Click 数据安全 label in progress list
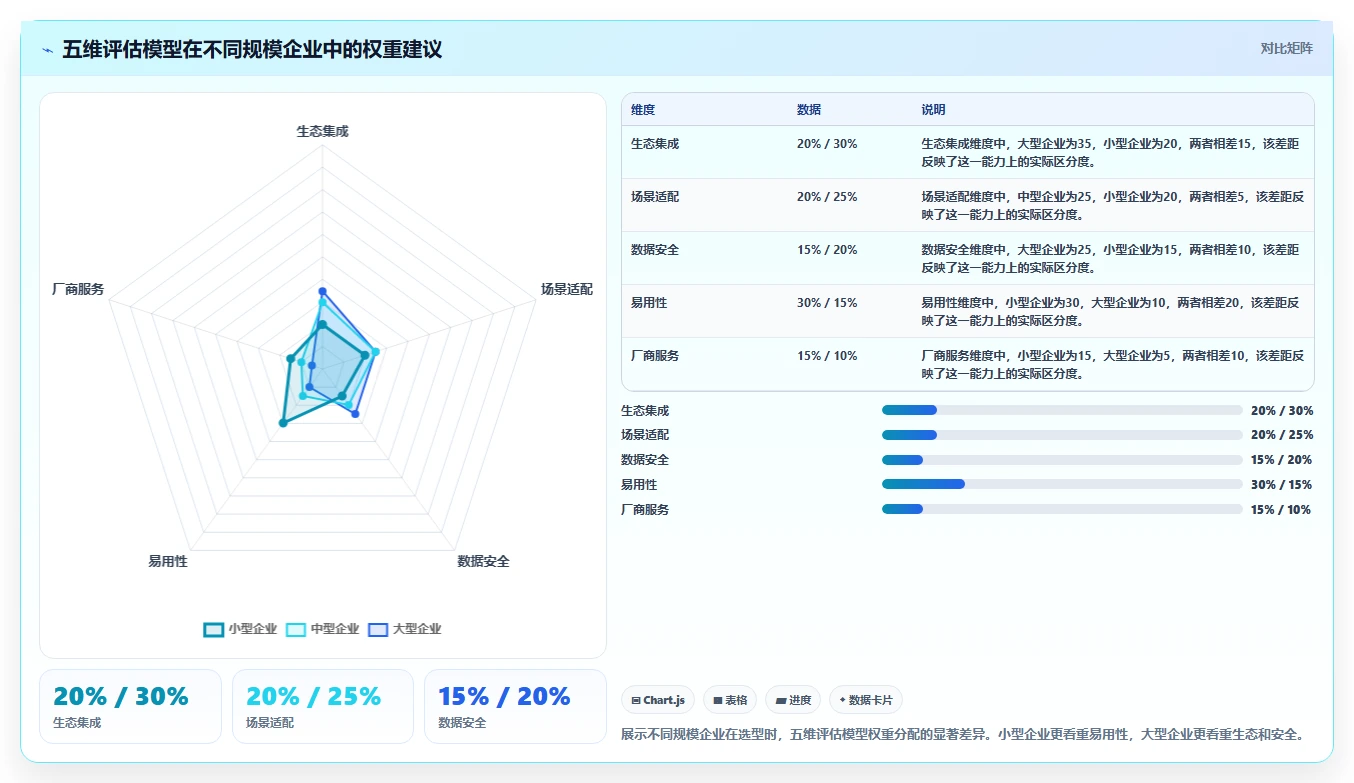This screenshot has width=1354, height=783. (x=645, y=460)
